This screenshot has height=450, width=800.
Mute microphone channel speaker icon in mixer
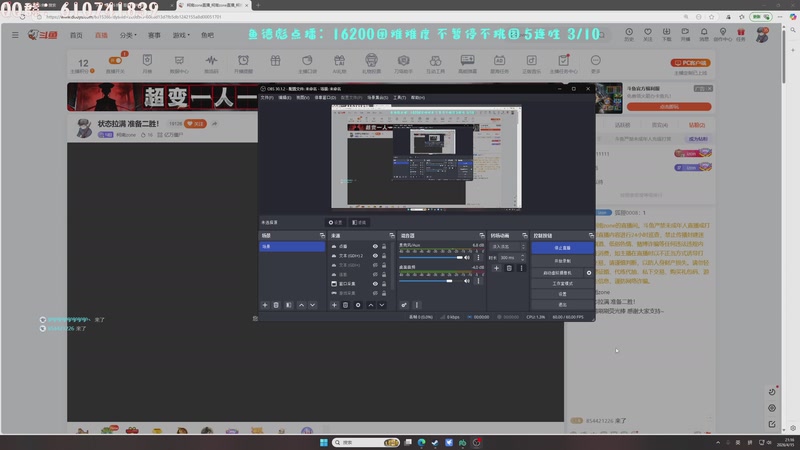click(467, 258)
